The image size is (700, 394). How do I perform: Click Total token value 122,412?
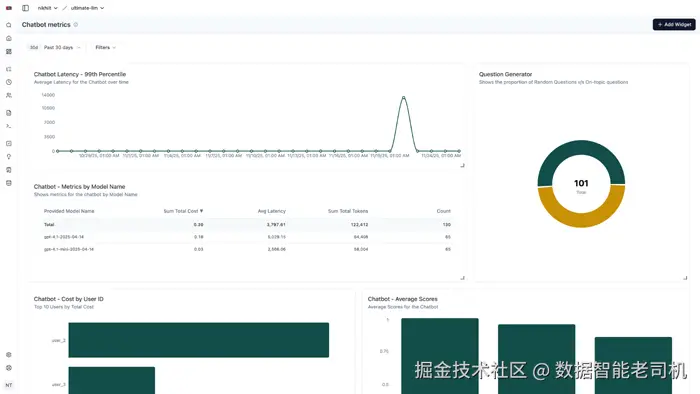click(x=359, y=224)
